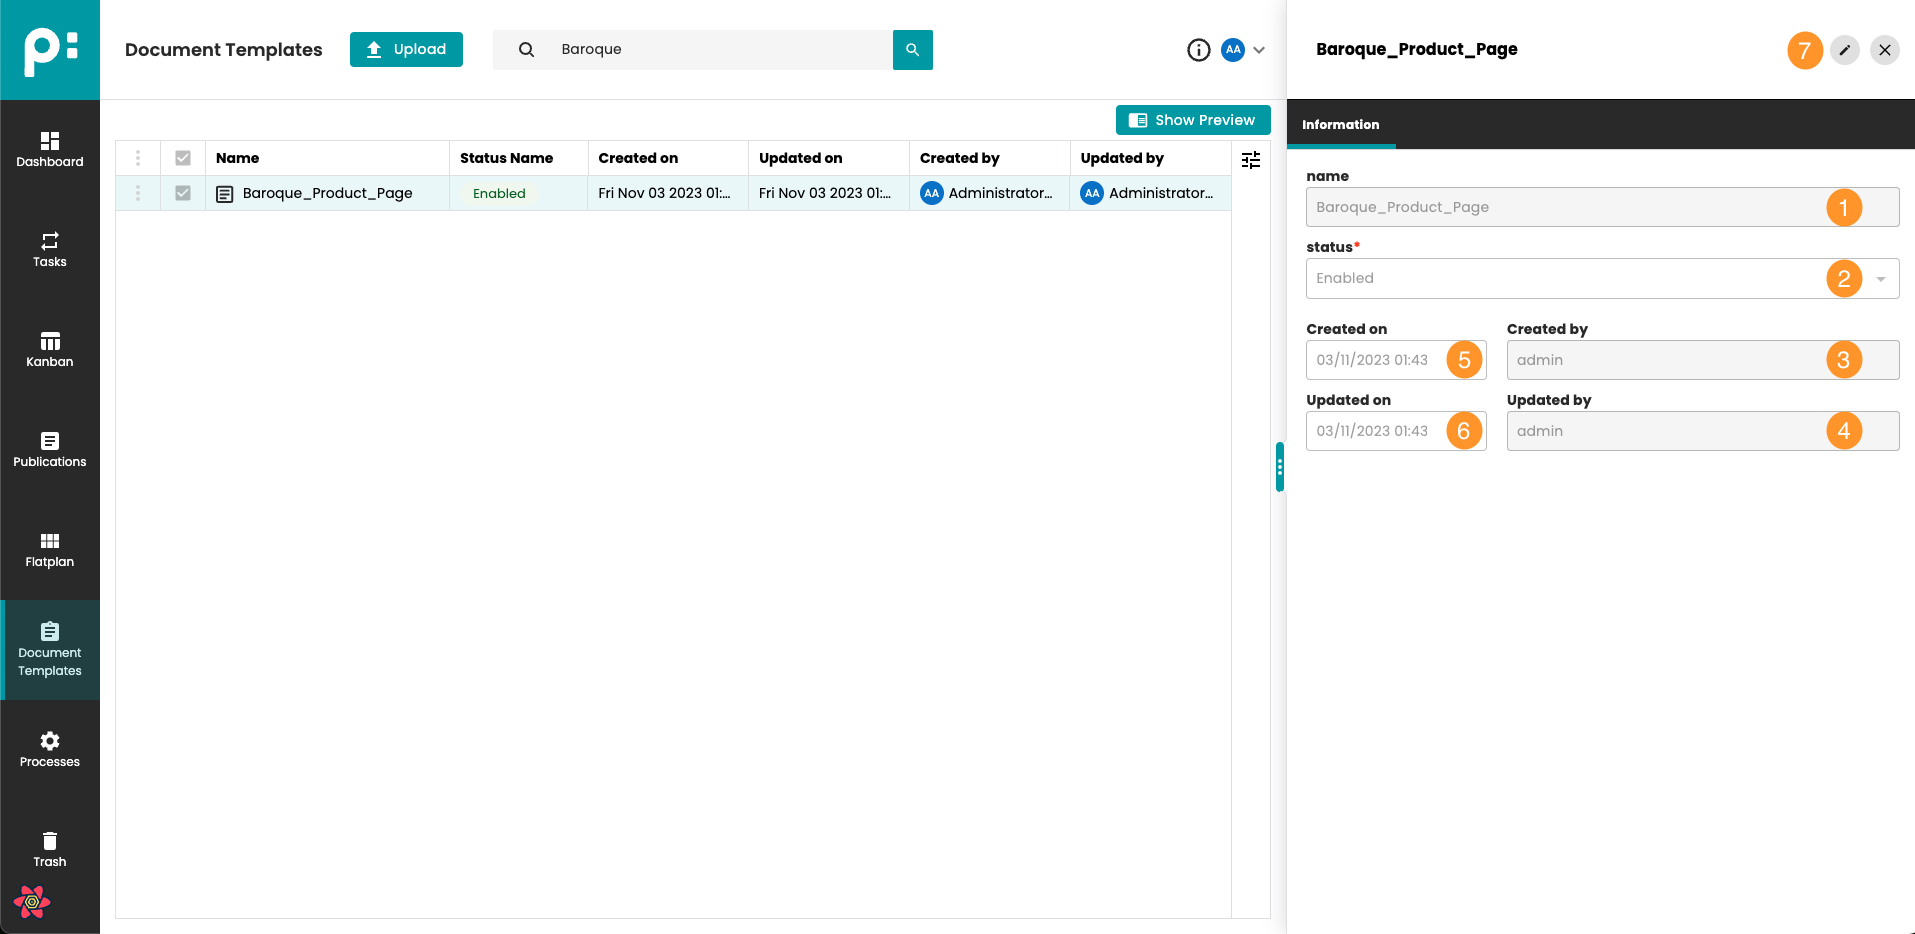Click the info circle icon in header
Image resolution: width=1915 pixels, height=934 pixels.
click(x=1198, y=50)
